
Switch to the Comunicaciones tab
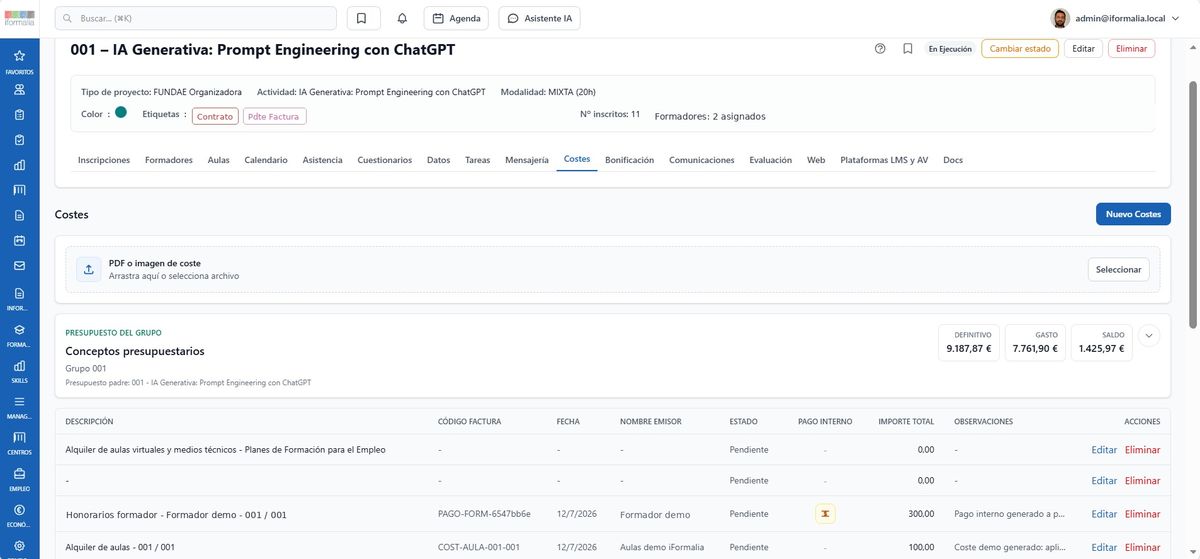click(x=702, y=160)
